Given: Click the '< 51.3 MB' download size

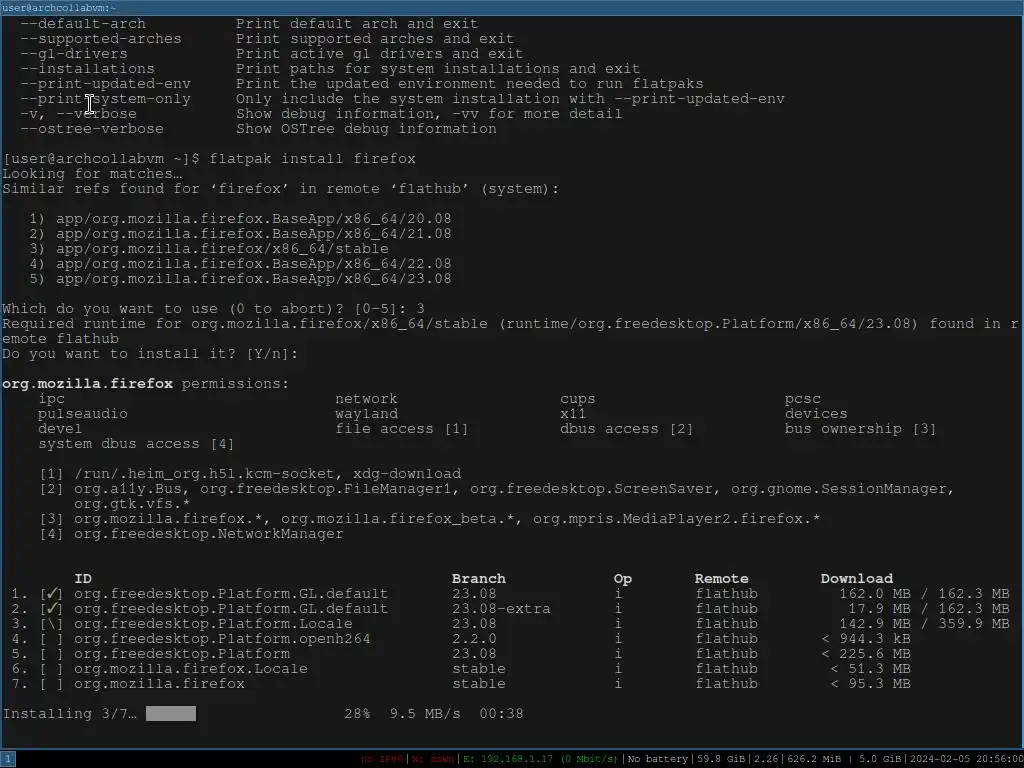Looking at the screenshot, I should (x=870, y=669).
